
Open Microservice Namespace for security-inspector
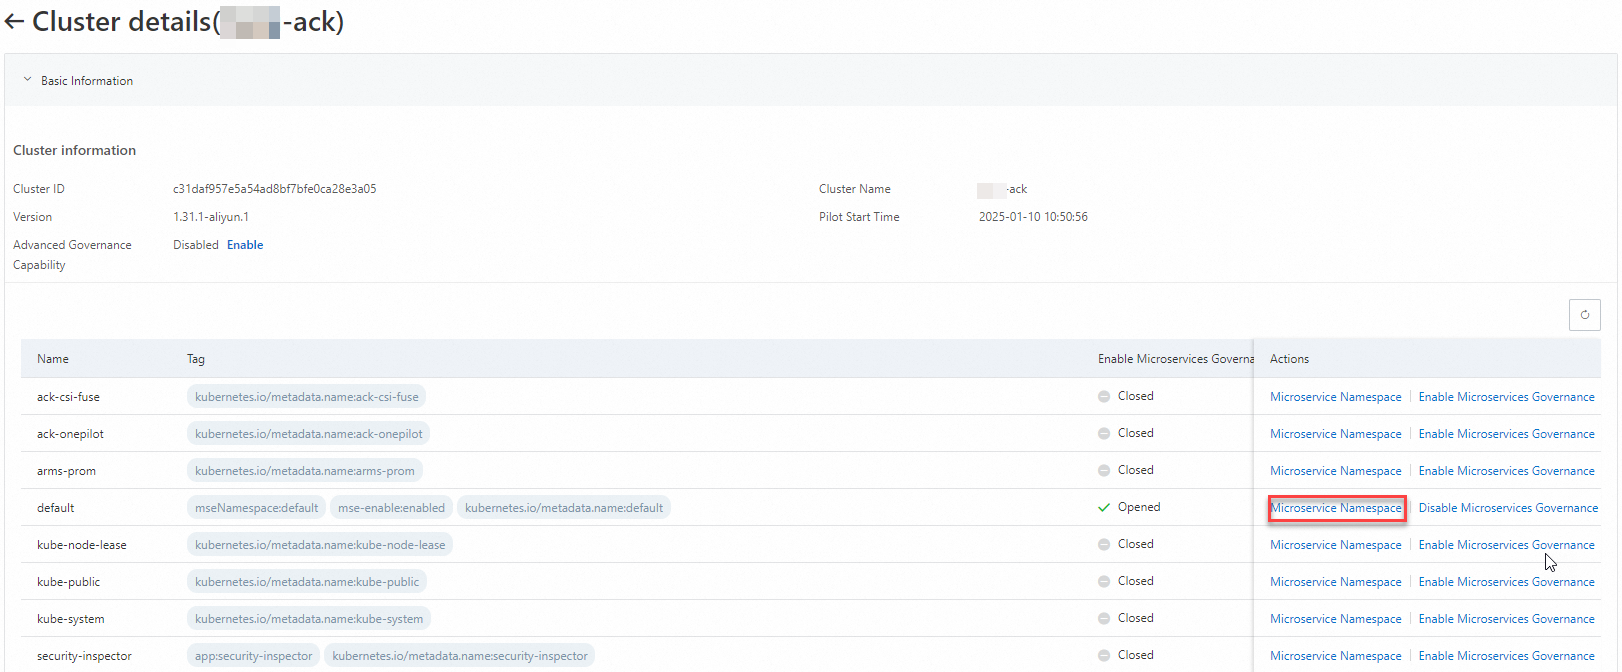1336,656
